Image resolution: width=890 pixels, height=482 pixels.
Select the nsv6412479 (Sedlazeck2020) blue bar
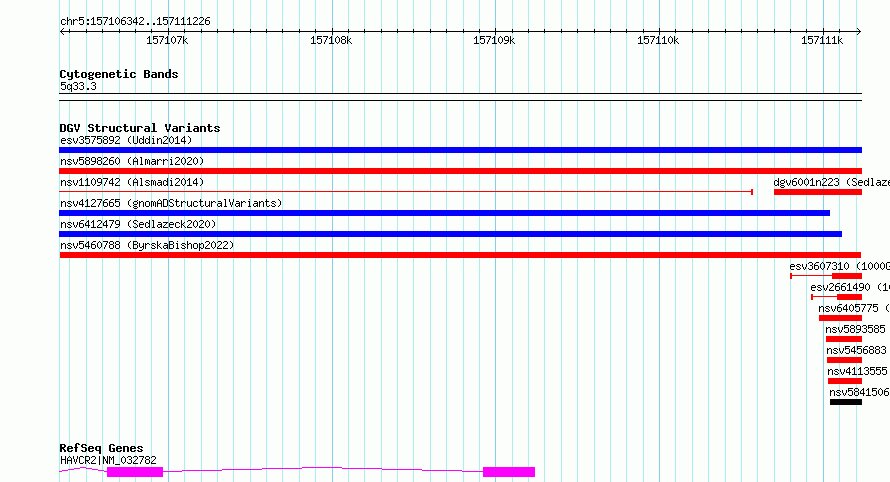451,234
